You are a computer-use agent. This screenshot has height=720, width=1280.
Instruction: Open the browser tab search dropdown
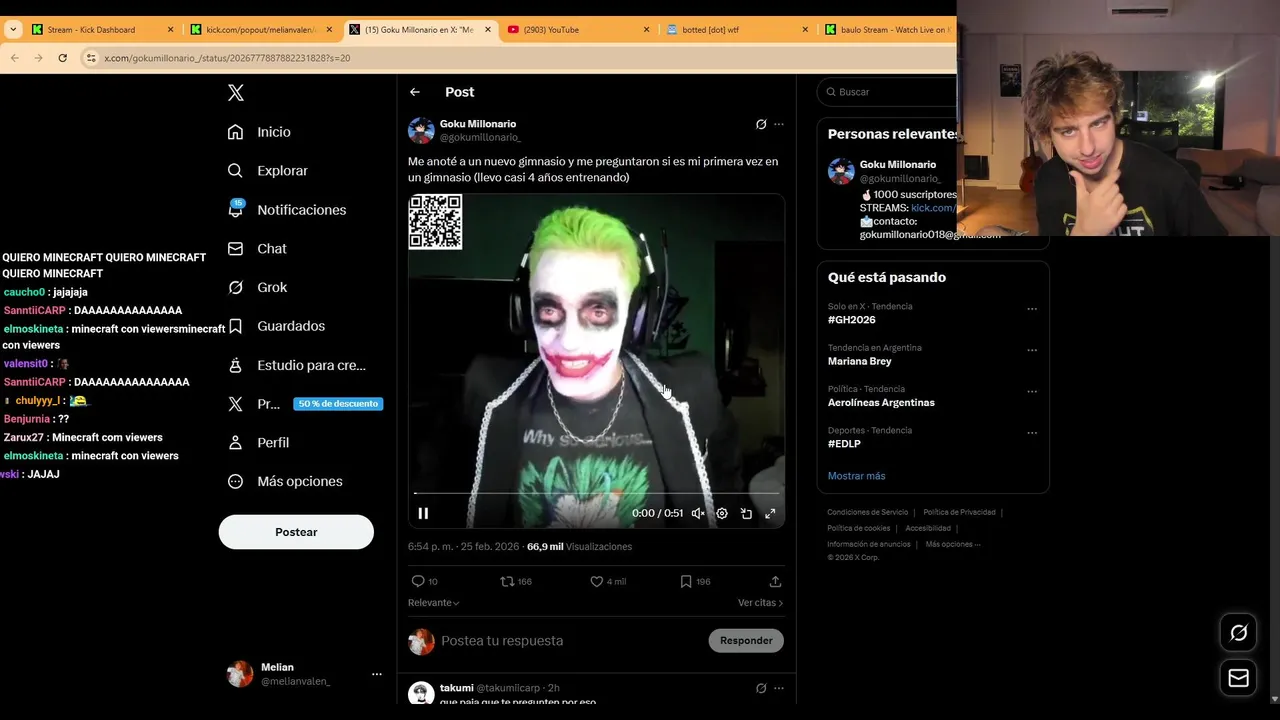click(13, 30)
